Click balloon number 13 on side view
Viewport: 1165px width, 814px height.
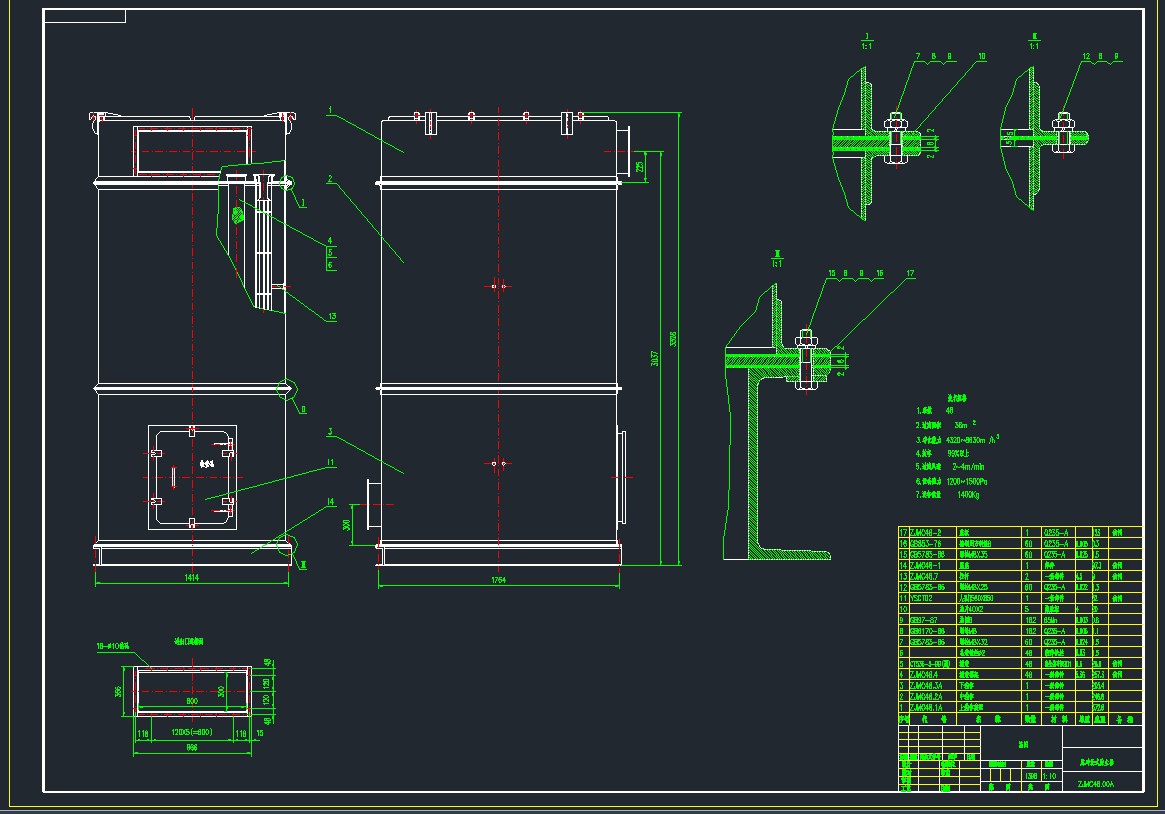[x=331, y=316]
